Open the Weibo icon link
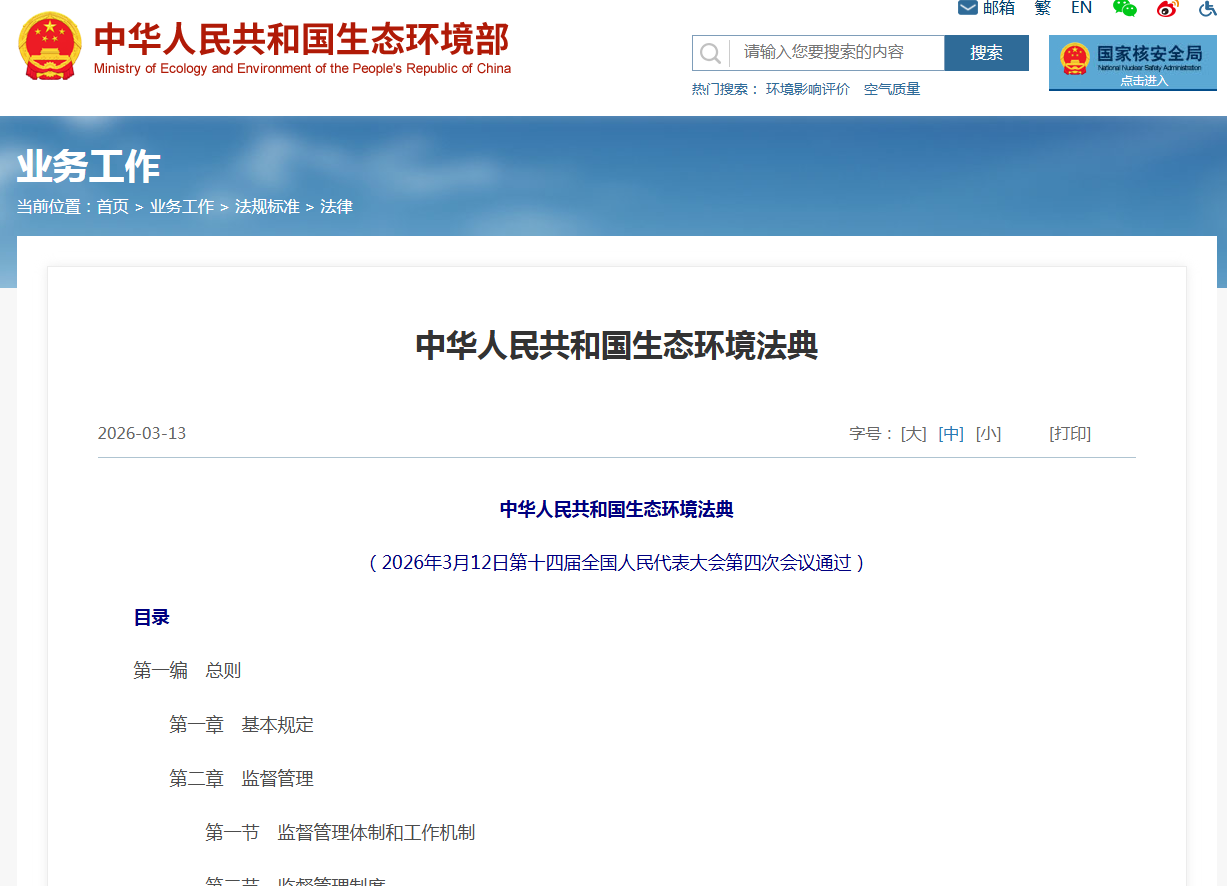The image size is (1227, 886). coord(1167,8)
